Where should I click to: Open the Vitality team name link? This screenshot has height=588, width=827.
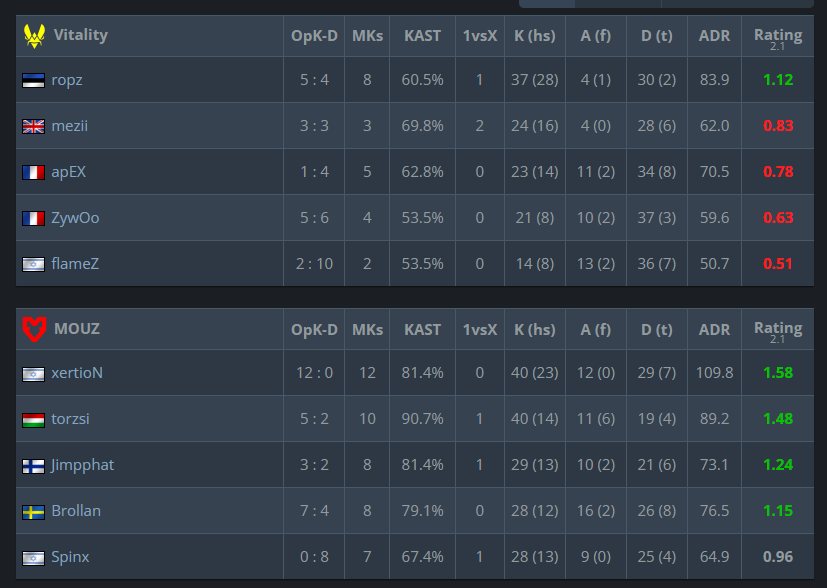[x=81, y=35]
